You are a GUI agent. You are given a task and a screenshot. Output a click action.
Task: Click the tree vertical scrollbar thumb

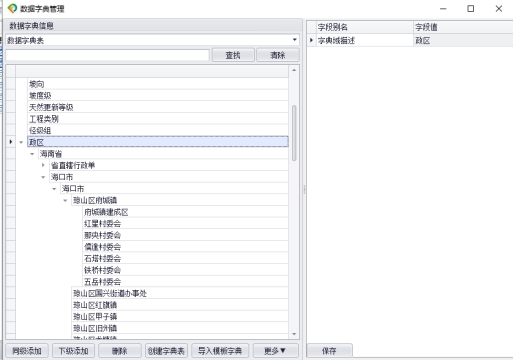click(294, 133)
